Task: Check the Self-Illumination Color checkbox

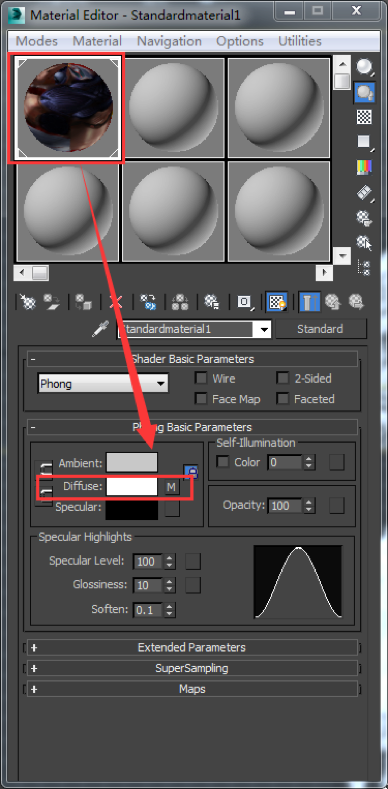Action: (222, 462)
